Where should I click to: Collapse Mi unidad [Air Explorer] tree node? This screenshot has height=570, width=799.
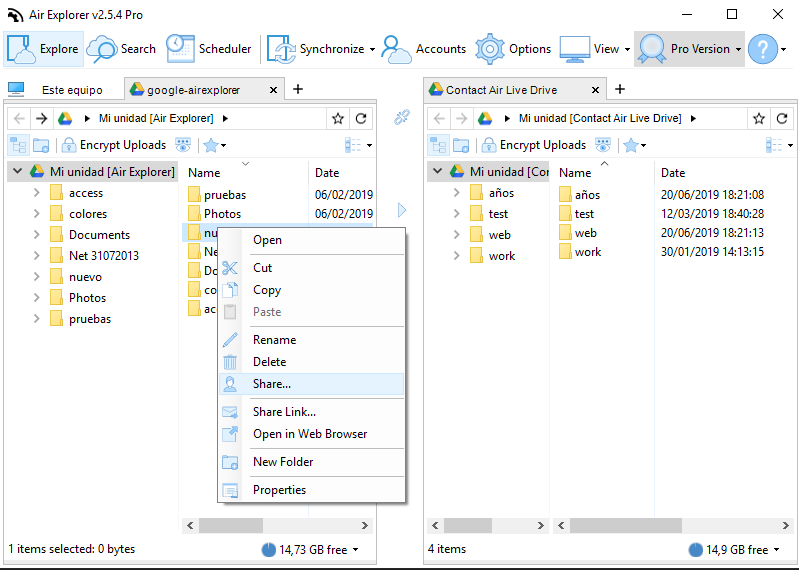pos(18,171)
